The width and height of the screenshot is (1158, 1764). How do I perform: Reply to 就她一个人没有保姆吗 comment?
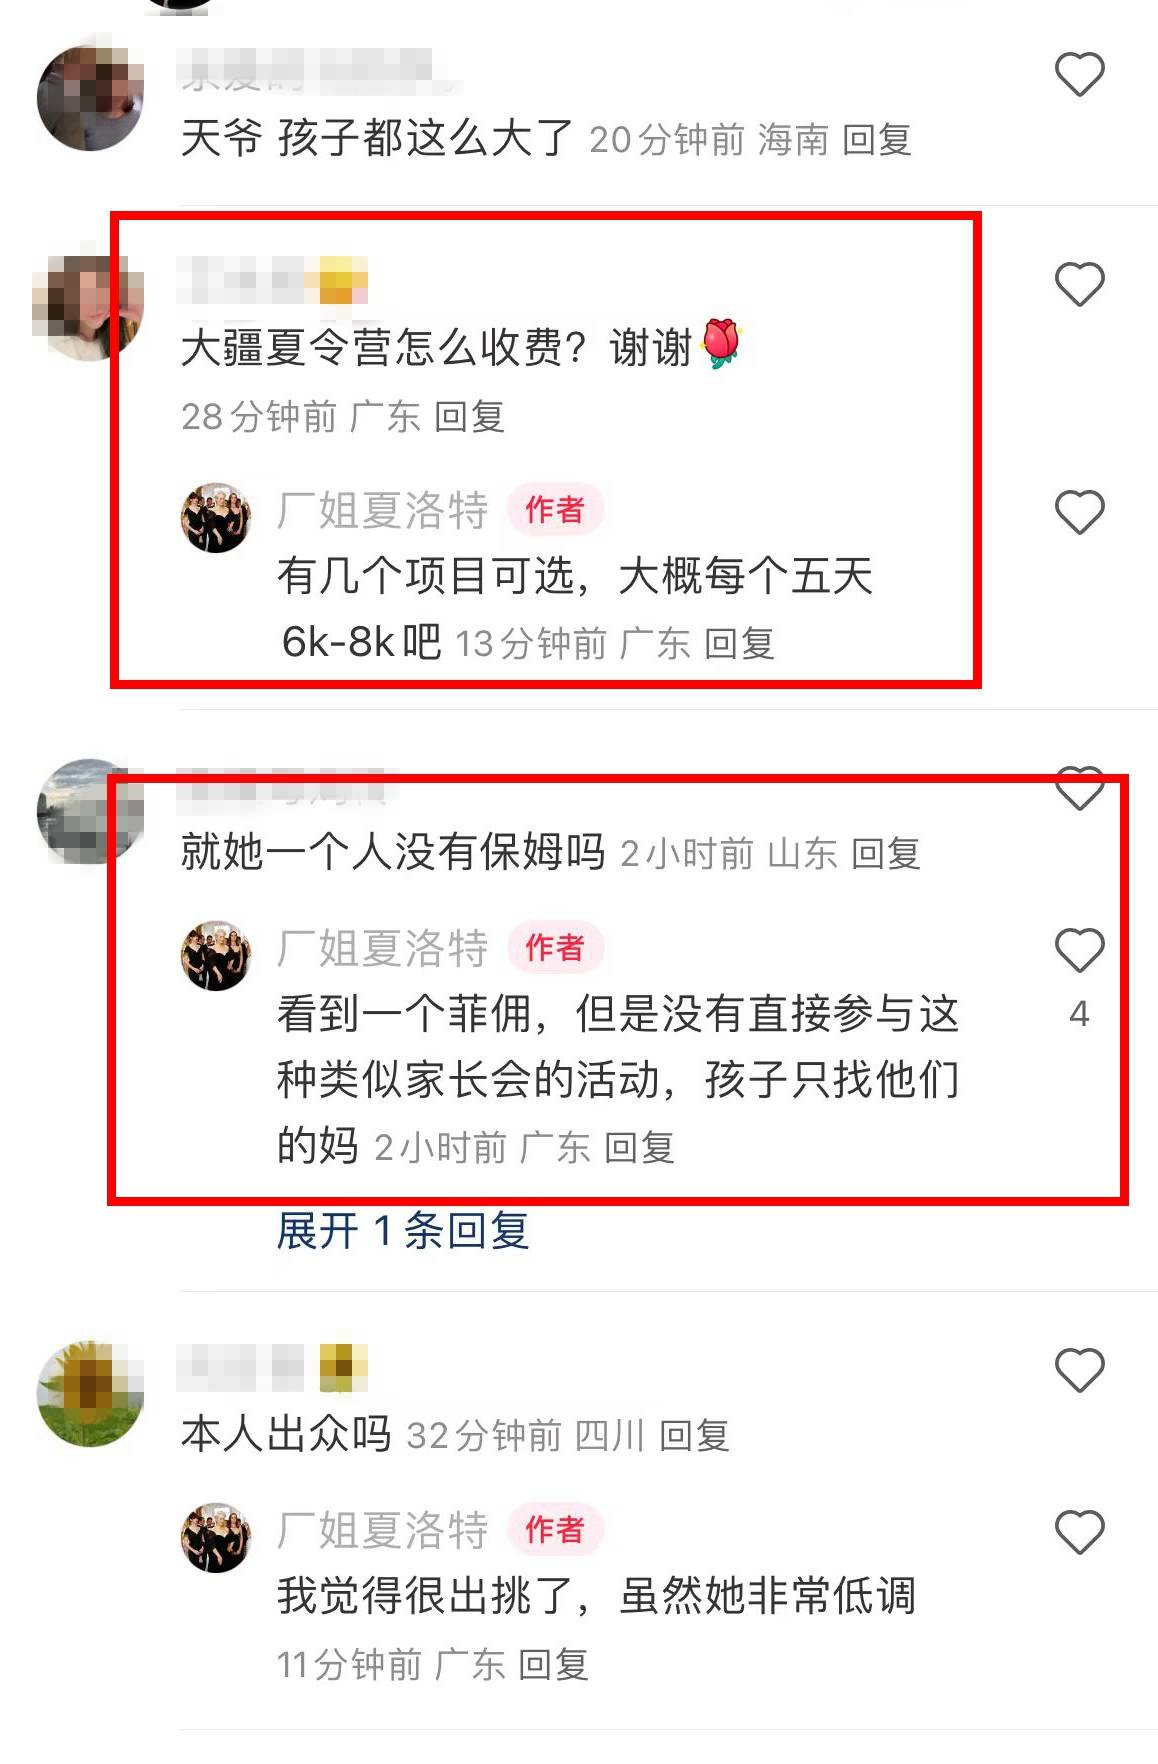(x=885, y=854)
